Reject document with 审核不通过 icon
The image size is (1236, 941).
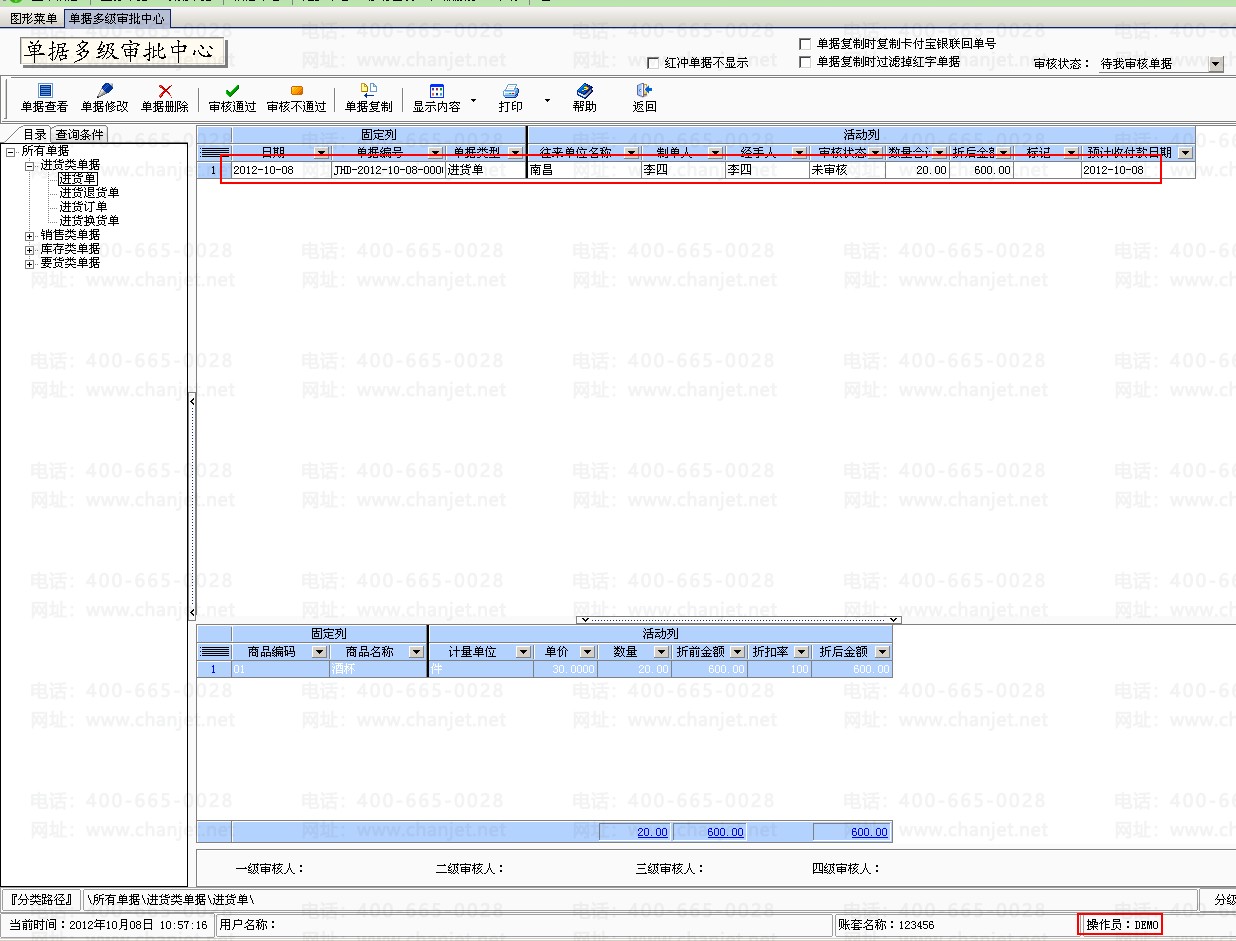pyautogui.click(x=296, y=91)
